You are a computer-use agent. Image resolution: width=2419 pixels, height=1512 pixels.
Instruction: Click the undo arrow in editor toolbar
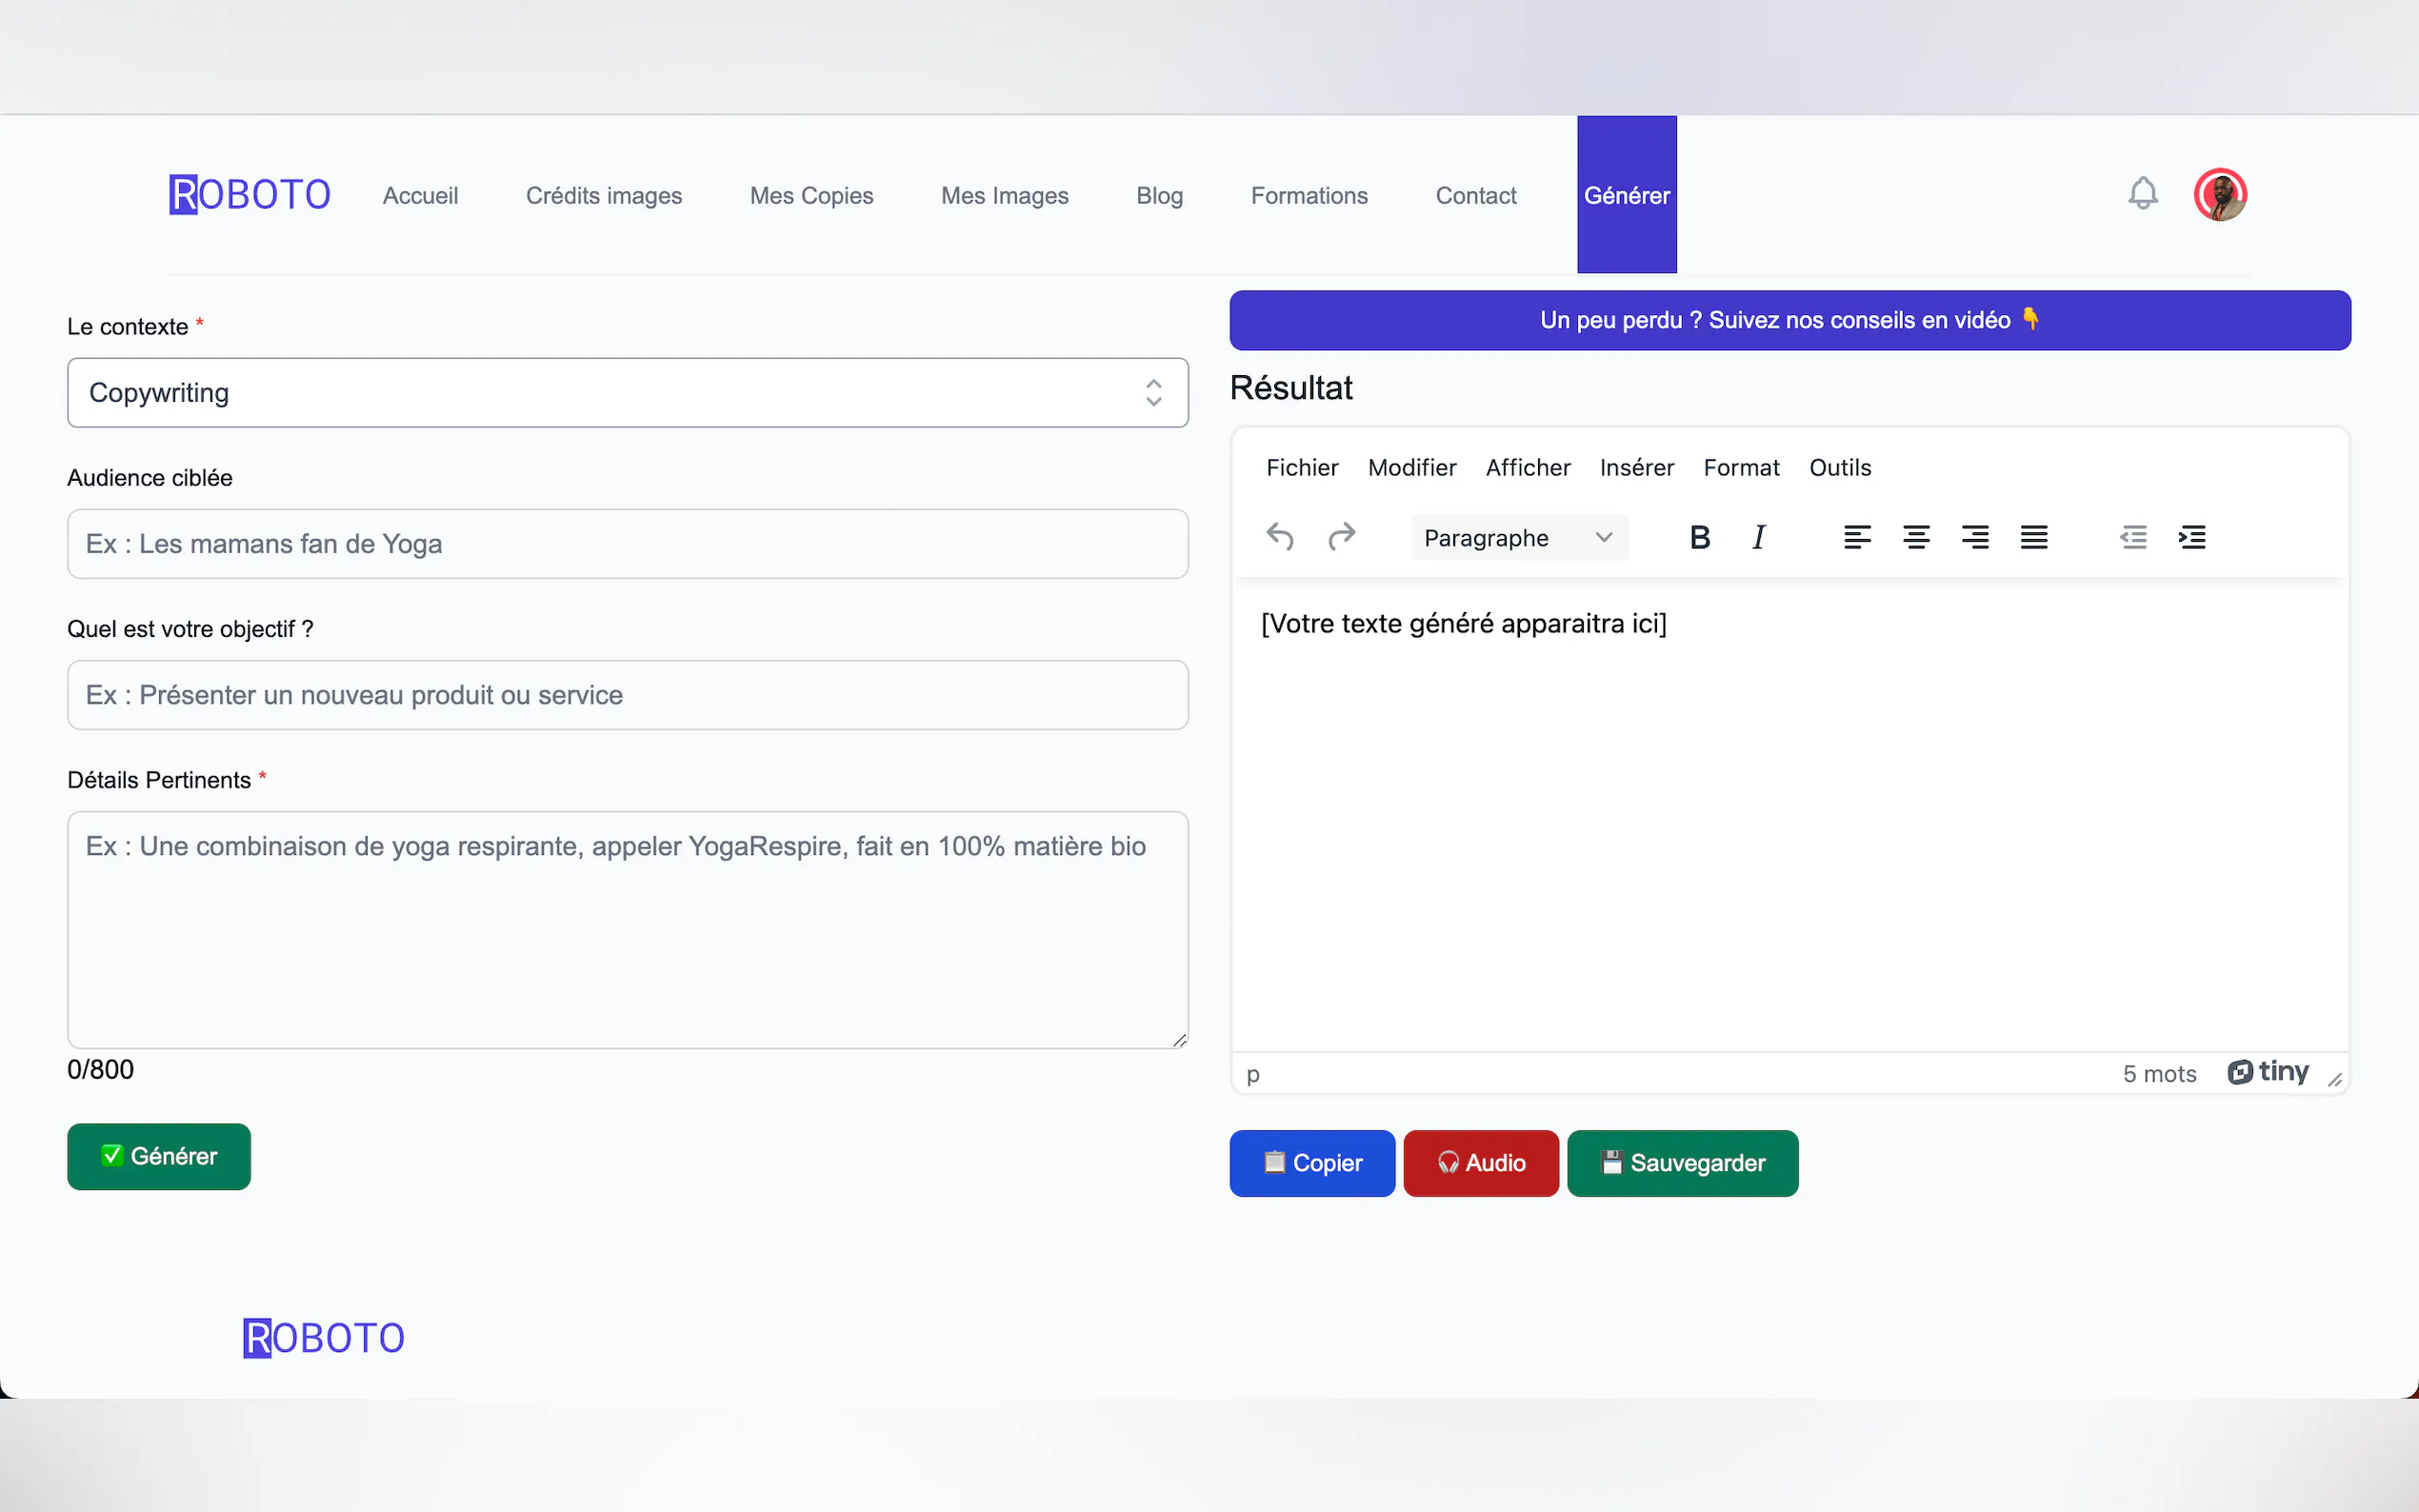point(1279,537)
